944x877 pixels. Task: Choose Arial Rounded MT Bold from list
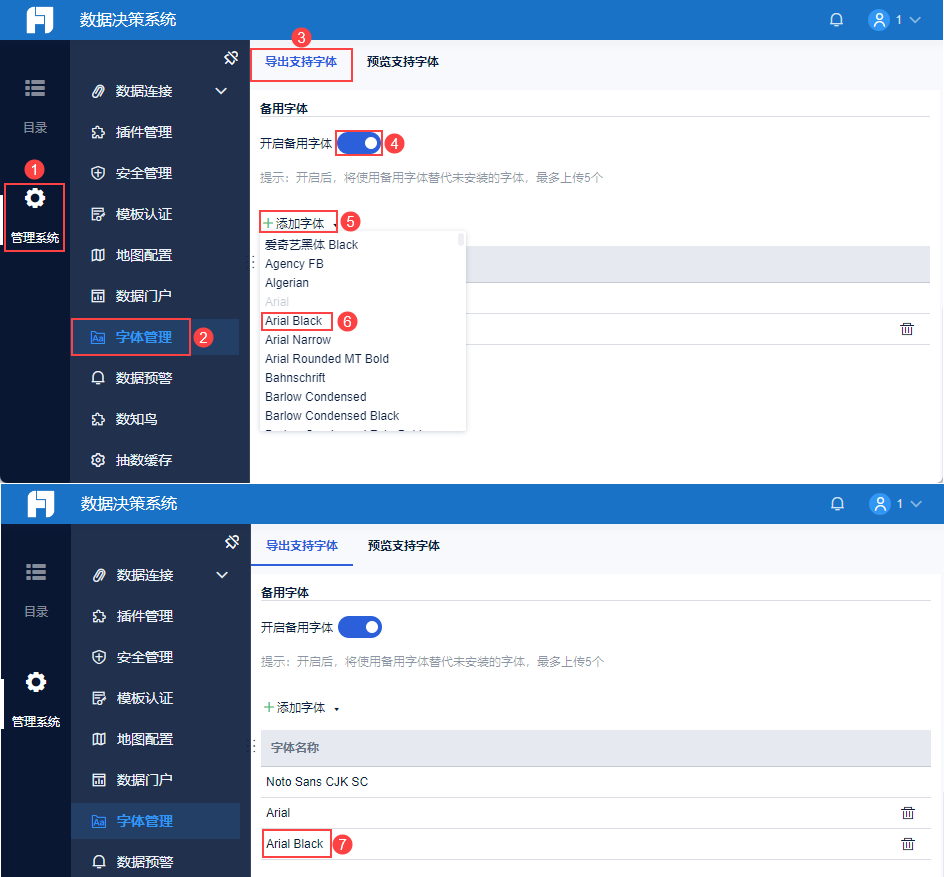click(327, 359)
